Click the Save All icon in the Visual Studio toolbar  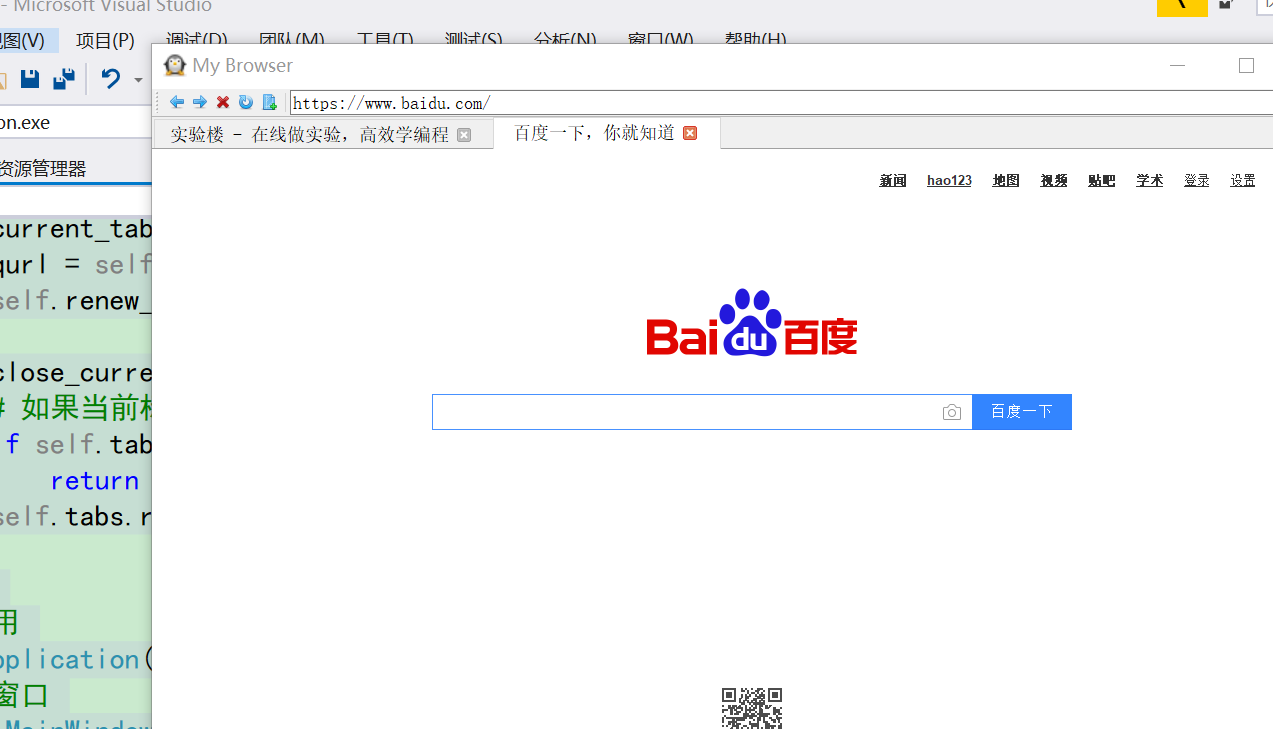(x=64, y=79)
